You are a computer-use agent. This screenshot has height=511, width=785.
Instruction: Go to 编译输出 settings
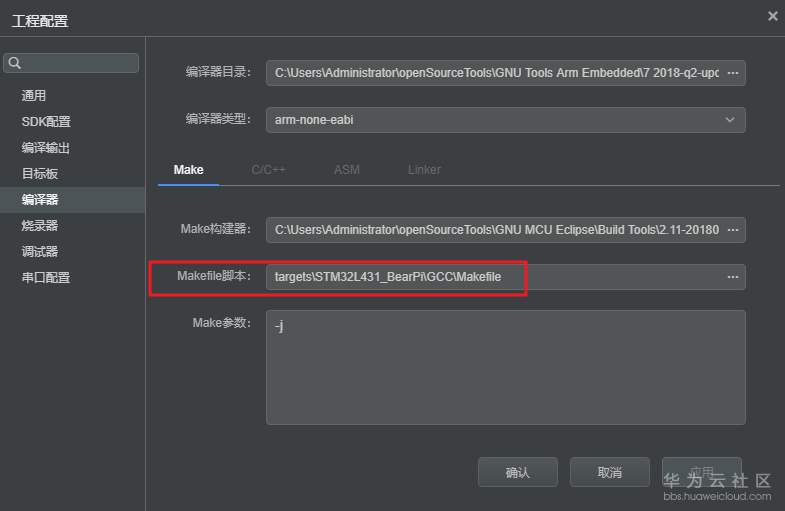point(46,148)
